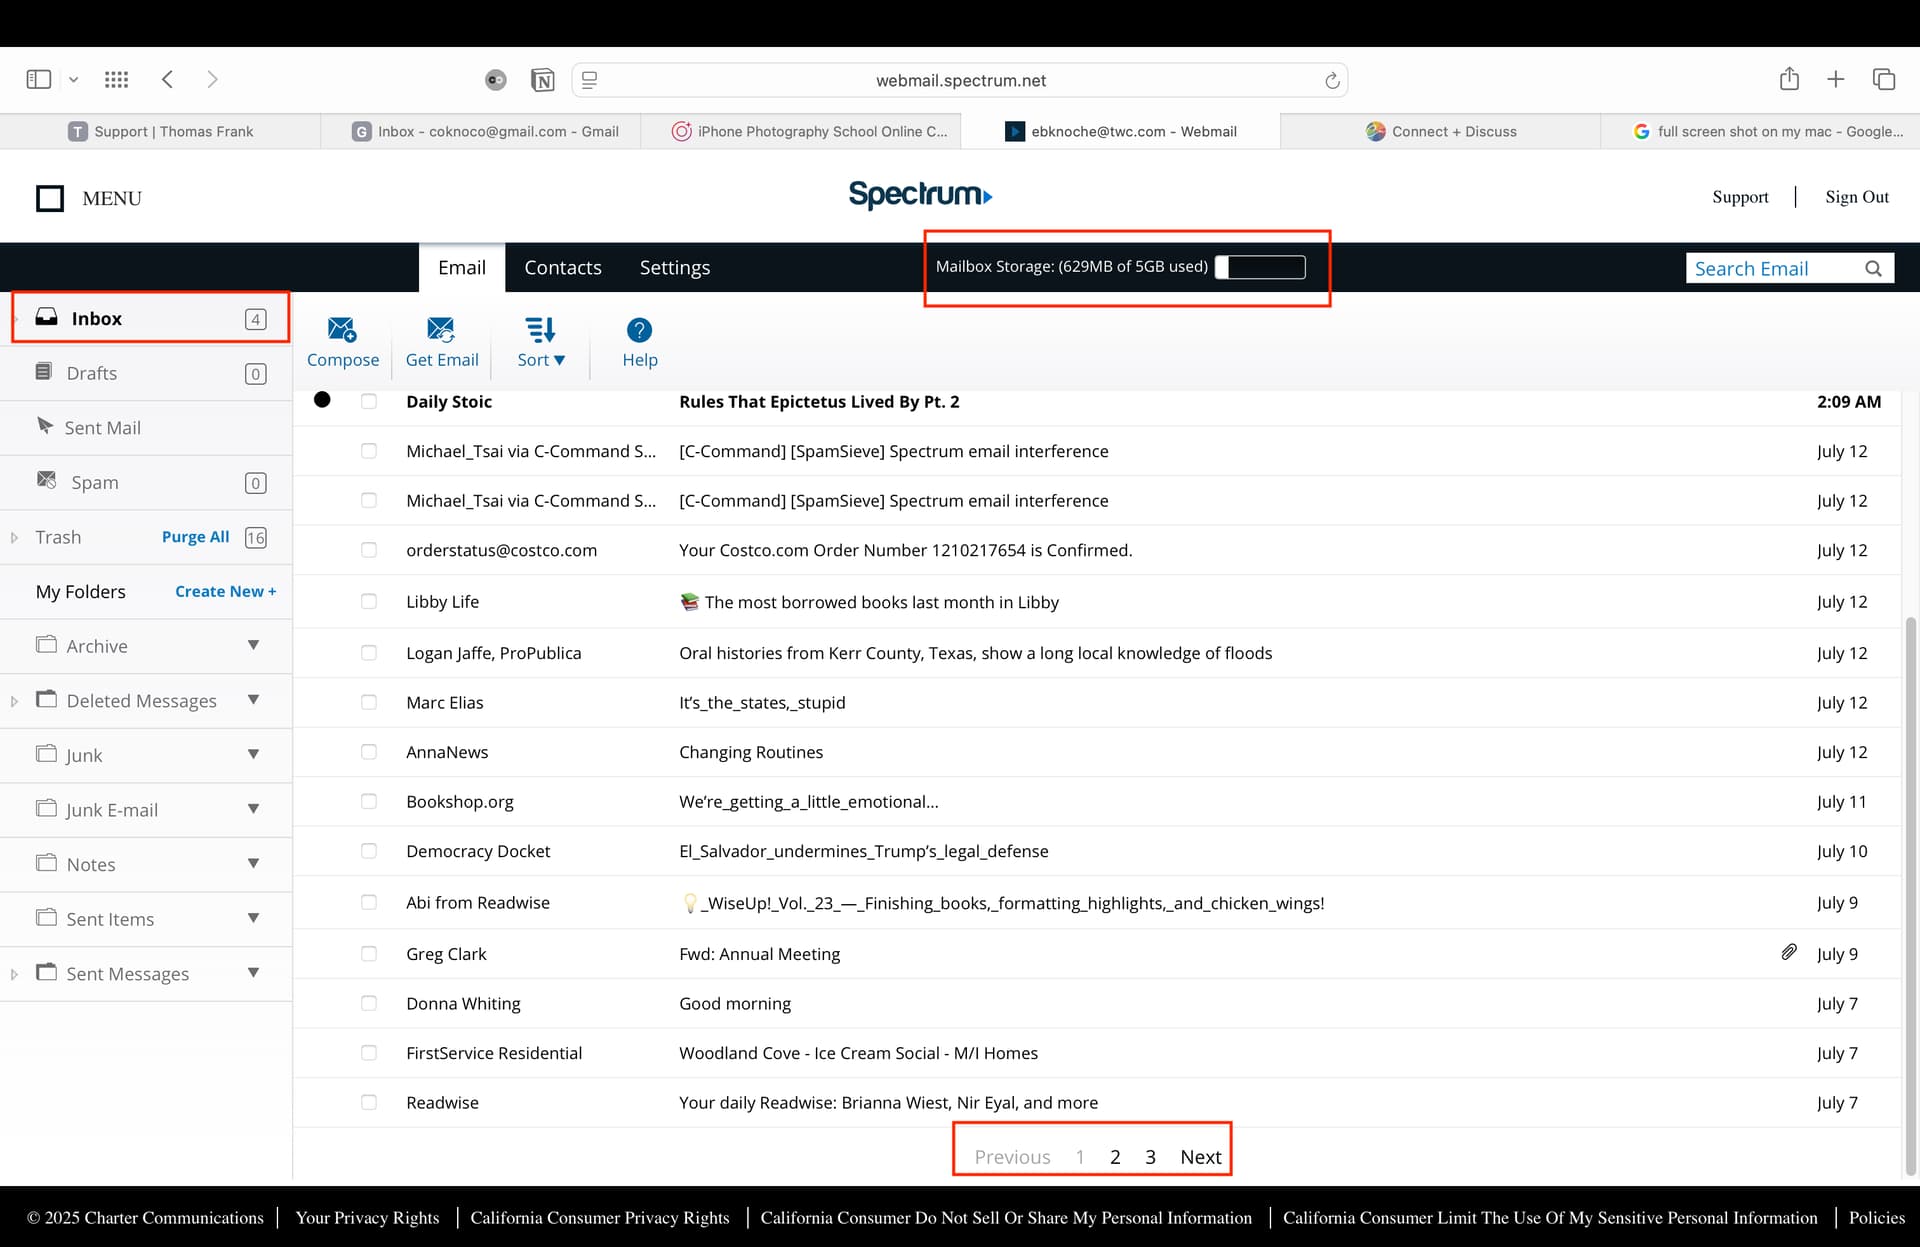Click the Notes folder icon
This screenshot has height=1247, width=1920.
[46, 862]
